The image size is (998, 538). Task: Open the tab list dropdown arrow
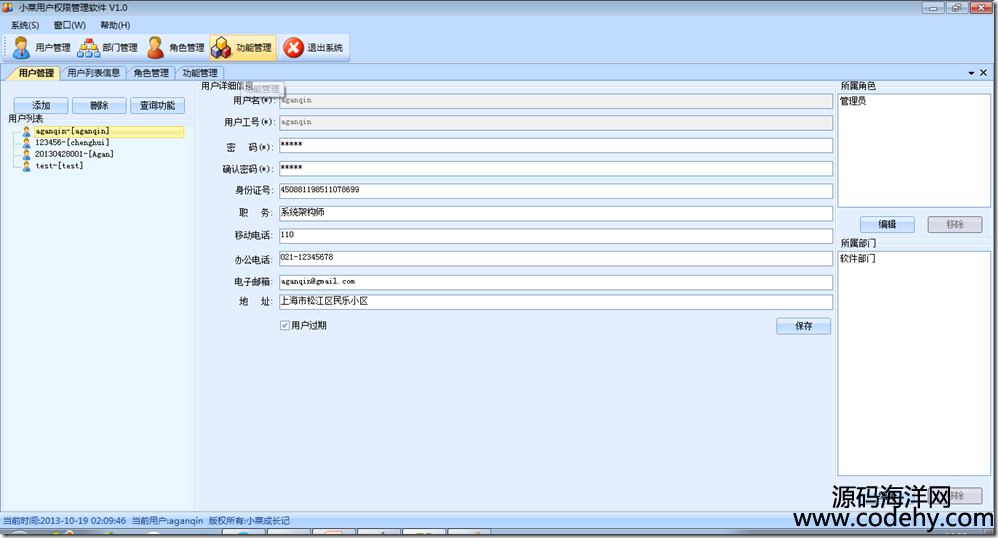[970, 73]
